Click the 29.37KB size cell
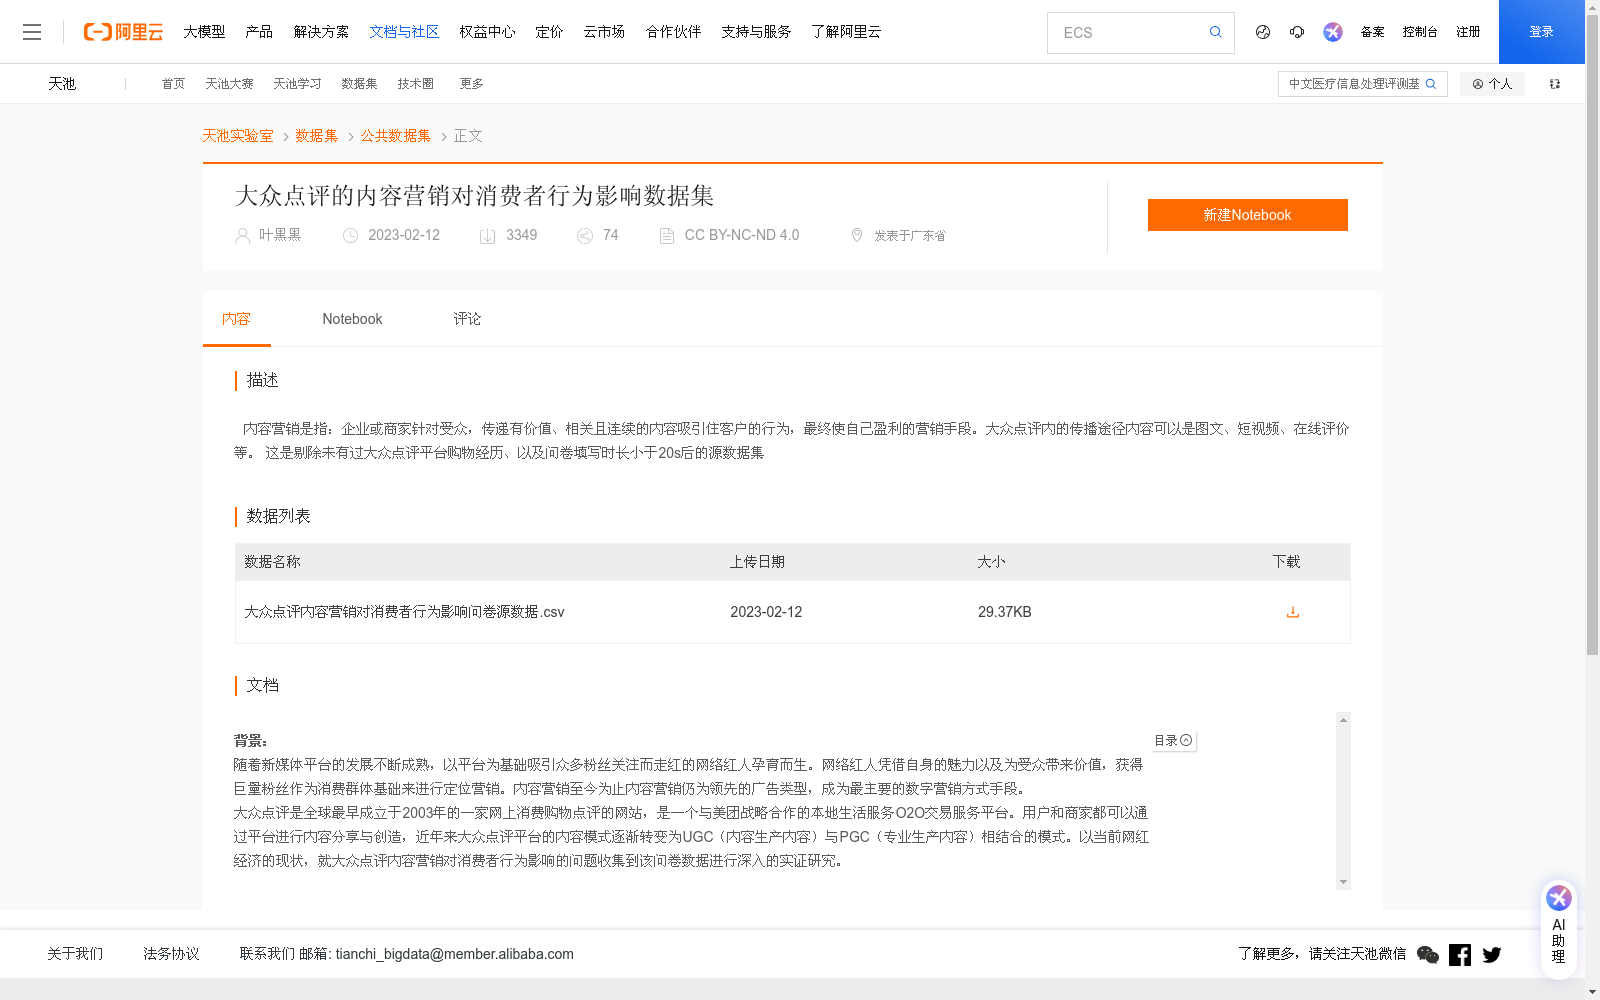 point(1004,612)
